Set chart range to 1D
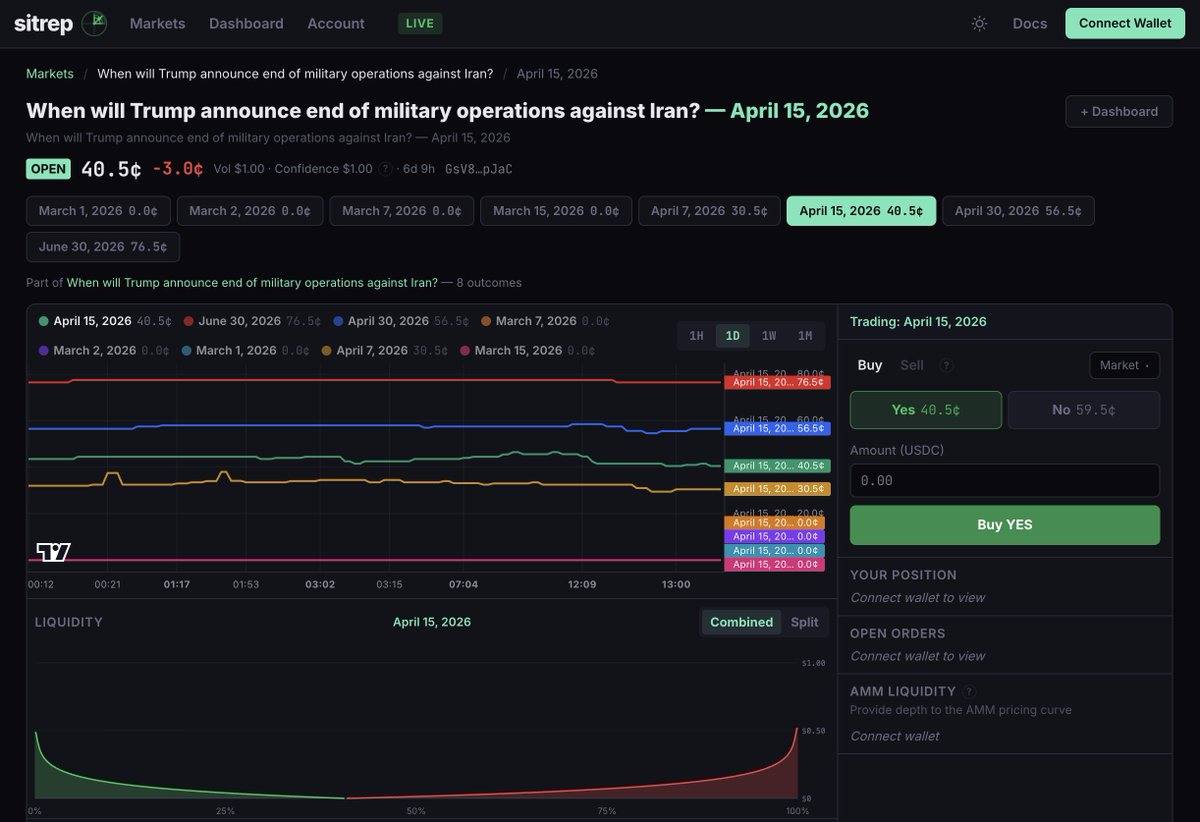This screenshot has height=822, width=1200. pyautogui.click(x=732, y=336)
